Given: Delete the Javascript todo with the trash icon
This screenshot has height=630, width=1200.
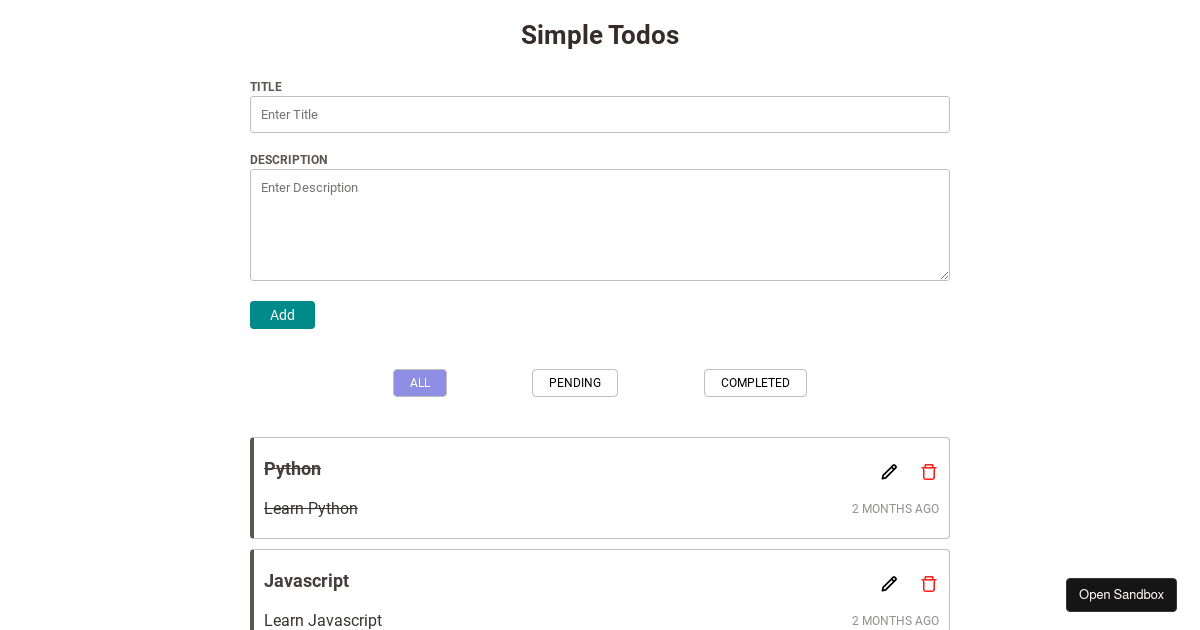Looking at the screenshot, I should [928, 583].
